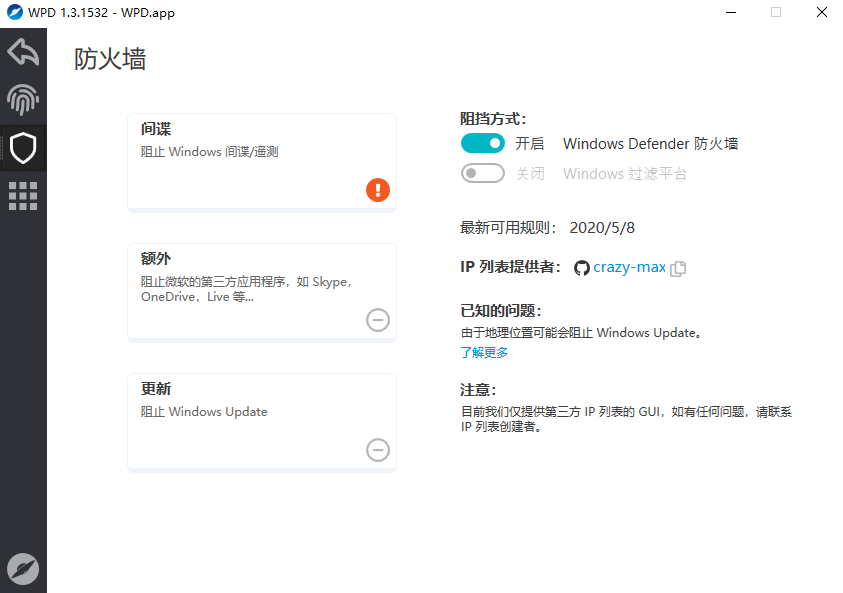Screen dimensions: 843x593
Task: Turn off the Windows Defender 防火墙 toggle
Action: click(x=483, y=144)
